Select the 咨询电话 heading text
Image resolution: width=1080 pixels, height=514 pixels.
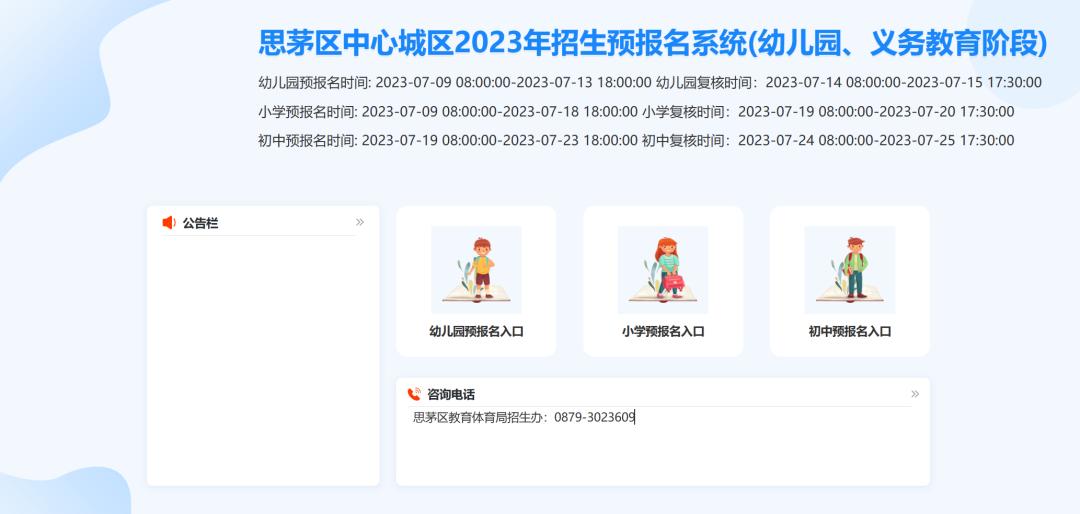point(451,394)
